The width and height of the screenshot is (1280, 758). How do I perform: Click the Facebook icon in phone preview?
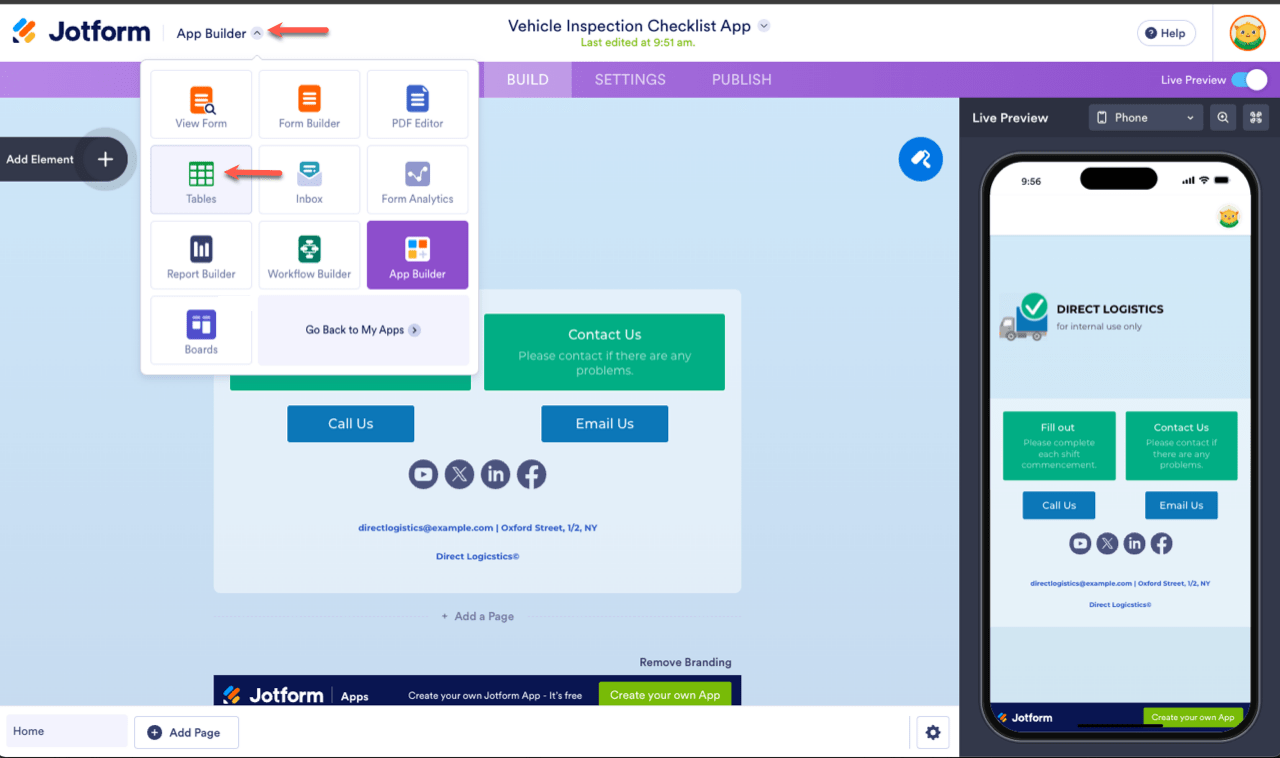click(x=1161, y=543)
